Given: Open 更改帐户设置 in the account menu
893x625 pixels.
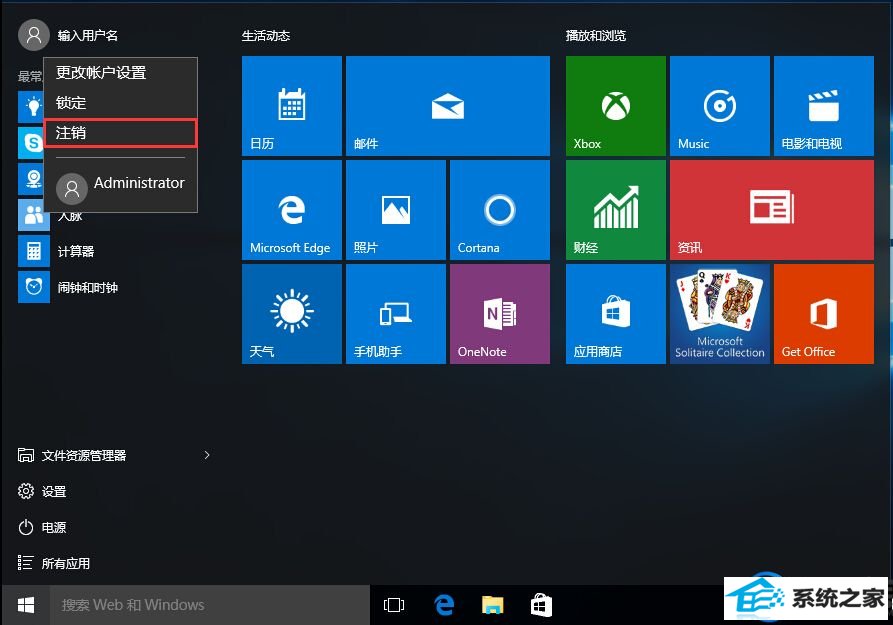Looking at the screenshot, I should pyautogui.click(x=120, y=72).
